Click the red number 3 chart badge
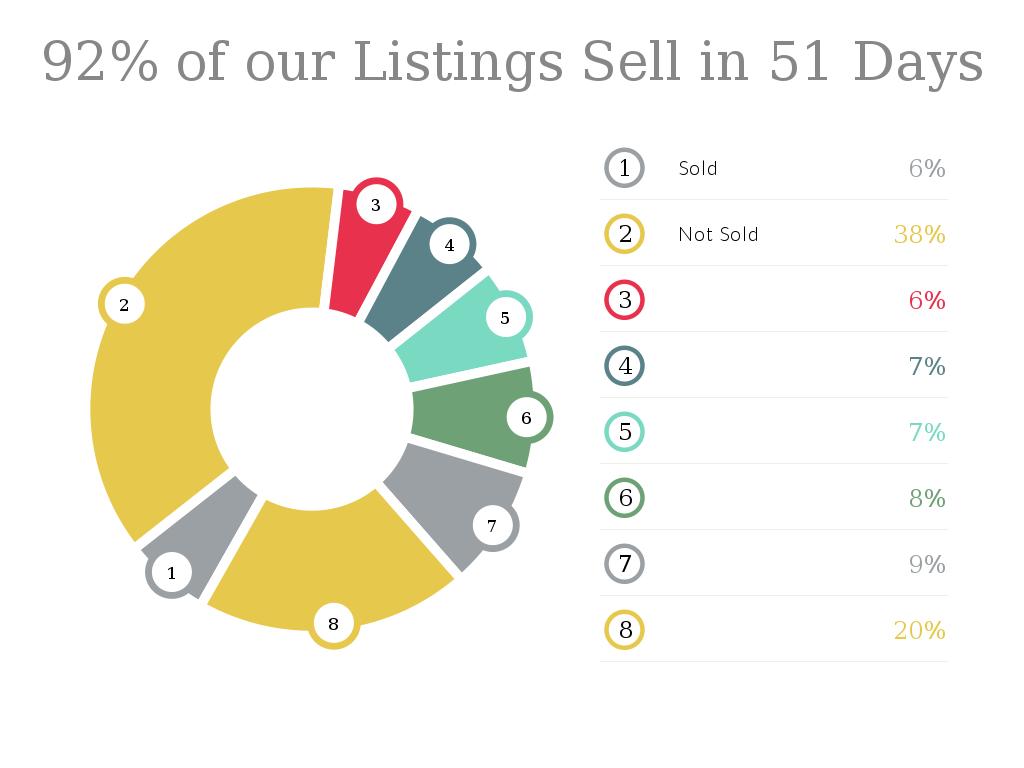This screenshot has width=1024, height=768. pyautogui.click(x=375, y=205)
